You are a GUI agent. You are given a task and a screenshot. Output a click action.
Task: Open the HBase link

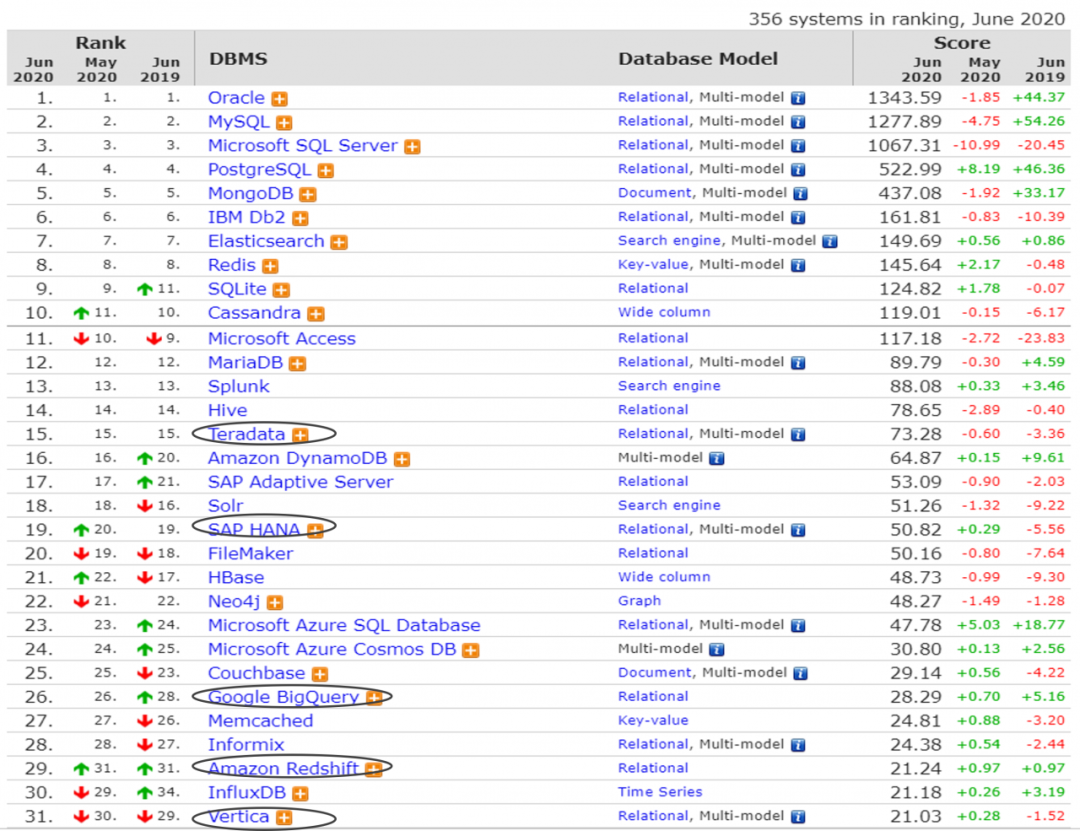click(236, 578)
